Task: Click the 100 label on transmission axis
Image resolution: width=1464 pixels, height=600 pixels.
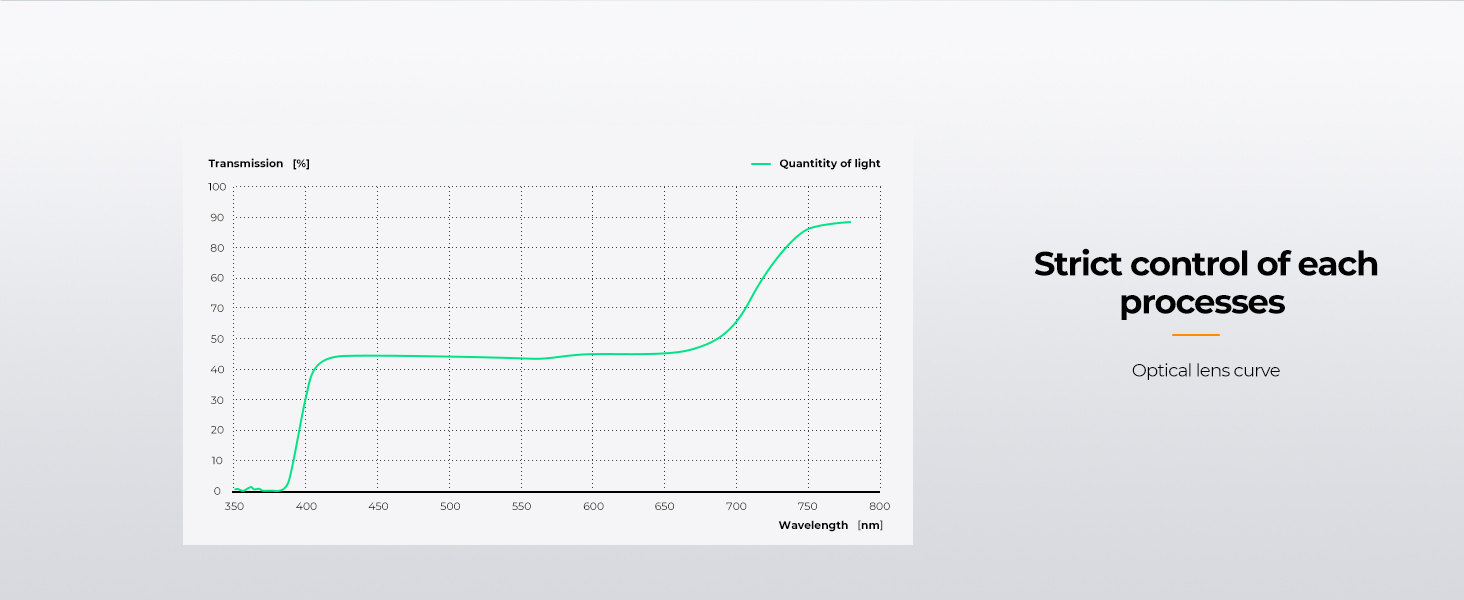Action: (x=217, y=187)
